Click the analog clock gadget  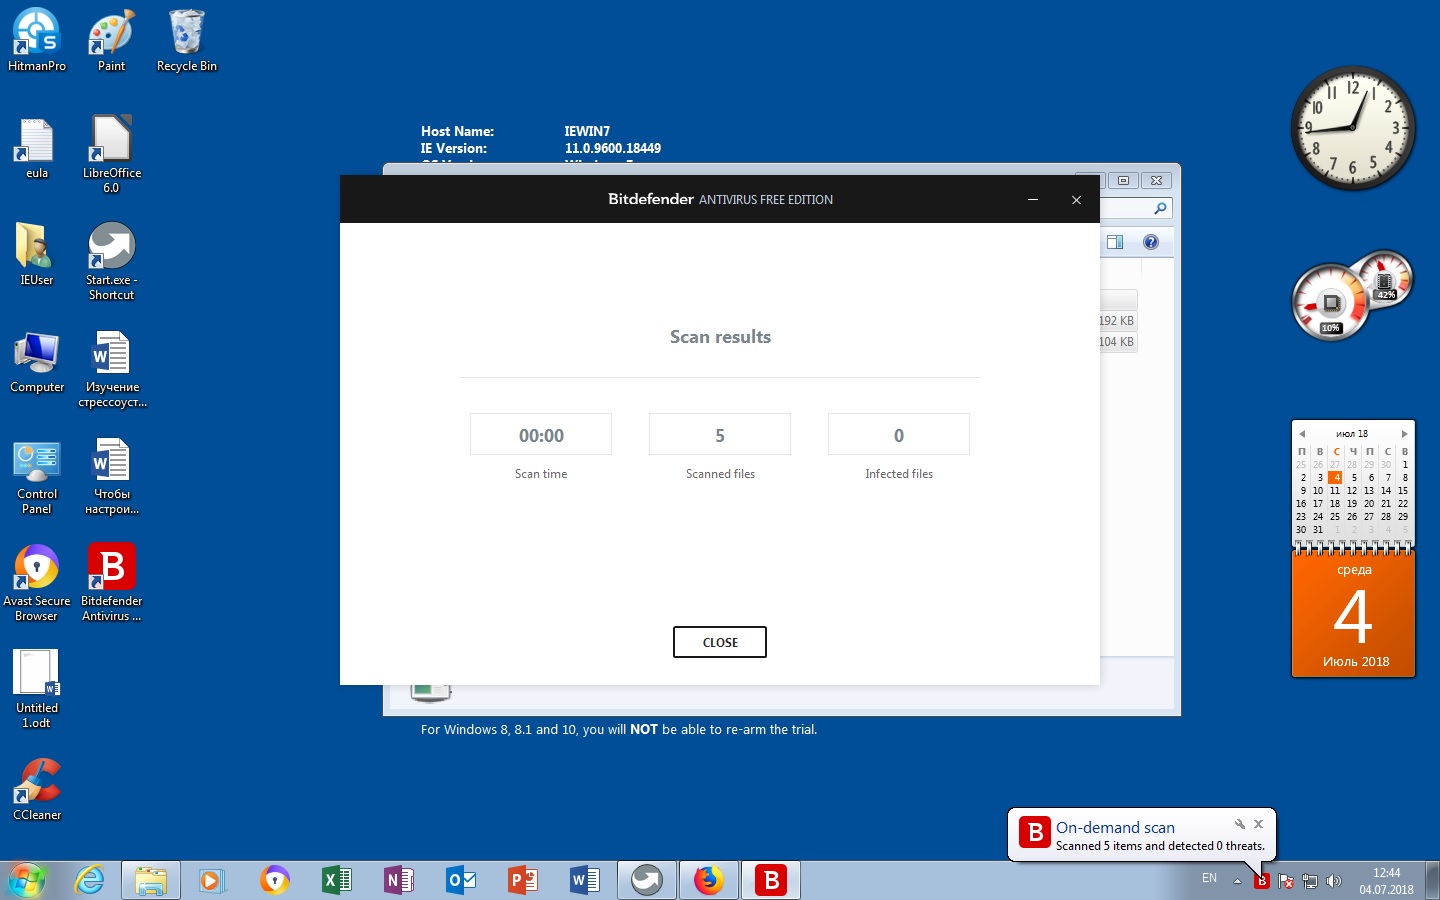1353,128
